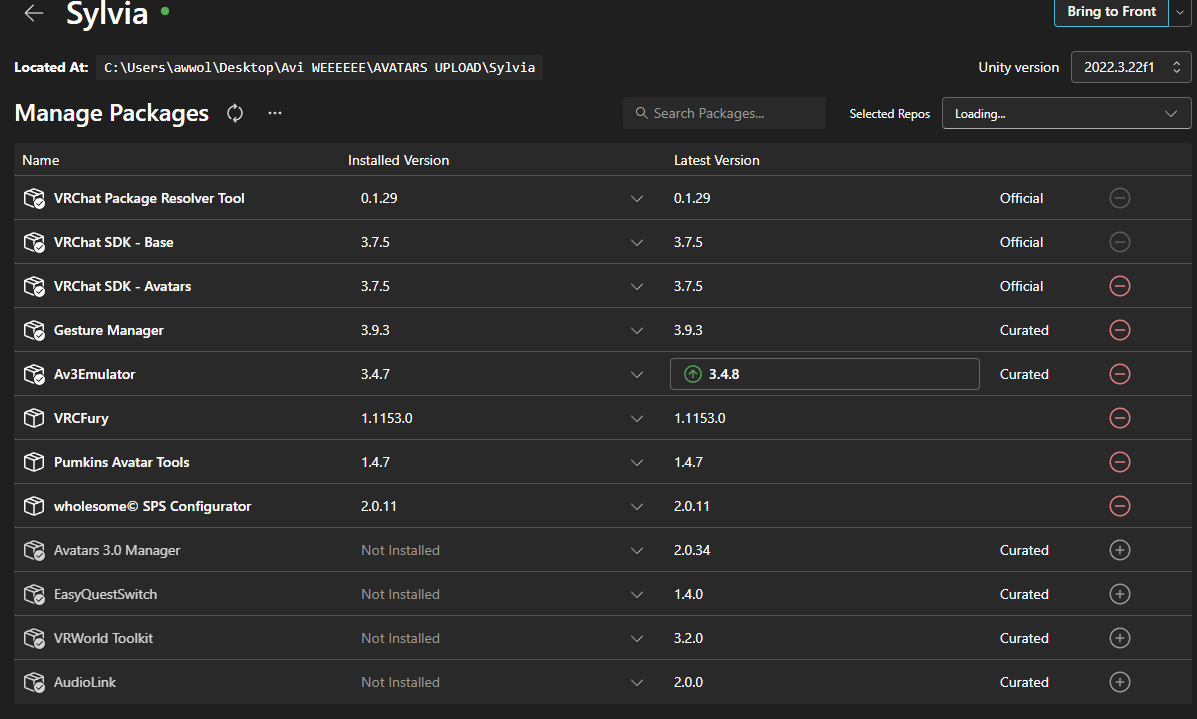Go back using the arrow beside Sylvia

click(x=34, y=13)
